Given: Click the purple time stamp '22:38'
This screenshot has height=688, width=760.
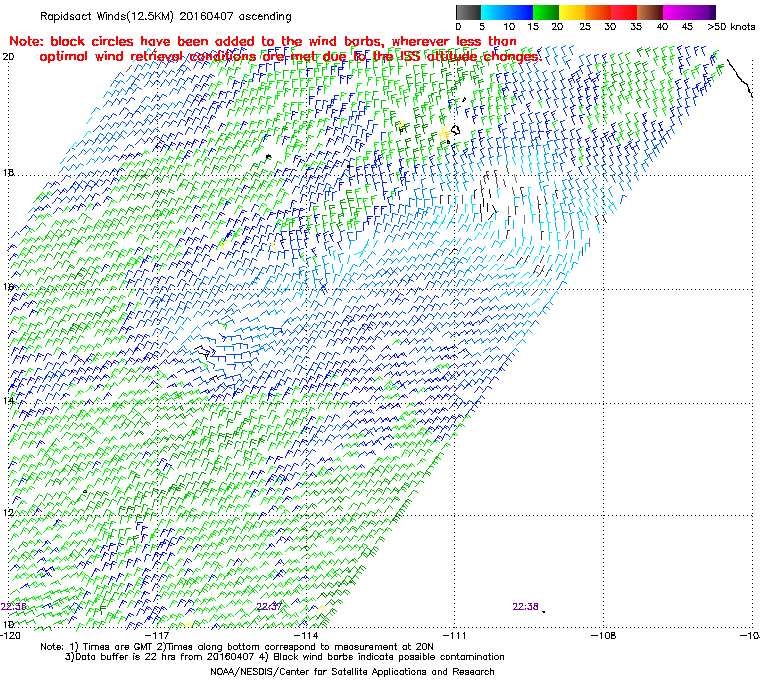Looking at the screenshot, I should coord(525,607).
